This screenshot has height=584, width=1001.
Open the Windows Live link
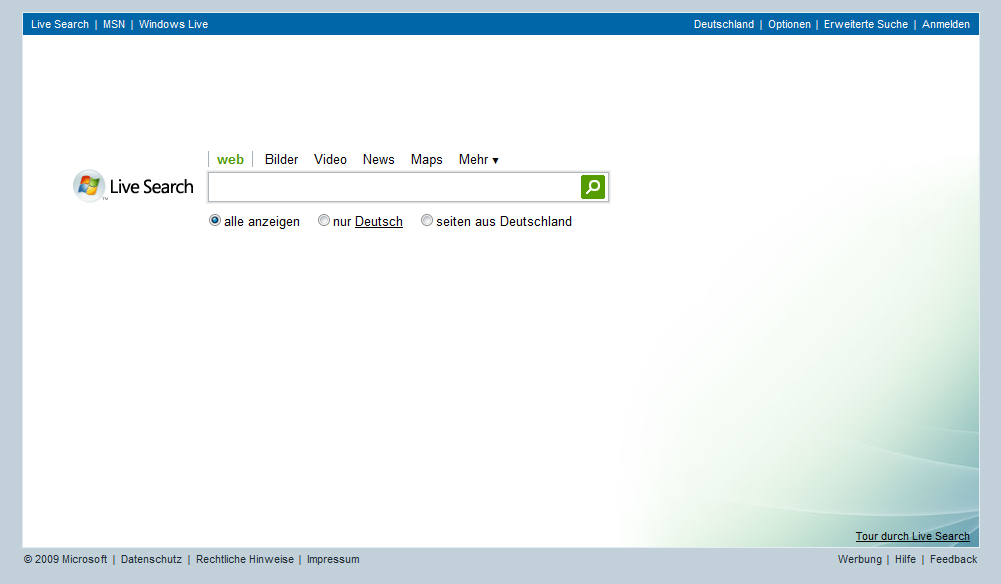(x=174, y=24)
